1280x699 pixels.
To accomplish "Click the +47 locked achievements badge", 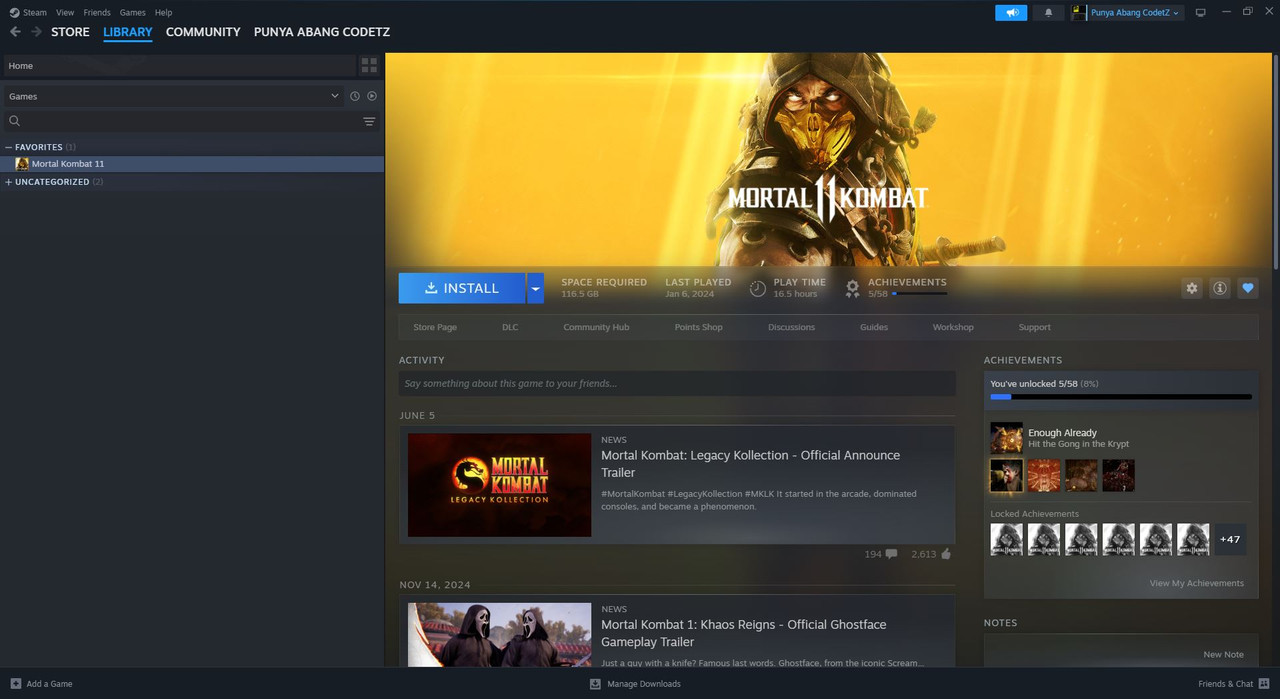I will pyautogui.click(x=1230, y=539).
